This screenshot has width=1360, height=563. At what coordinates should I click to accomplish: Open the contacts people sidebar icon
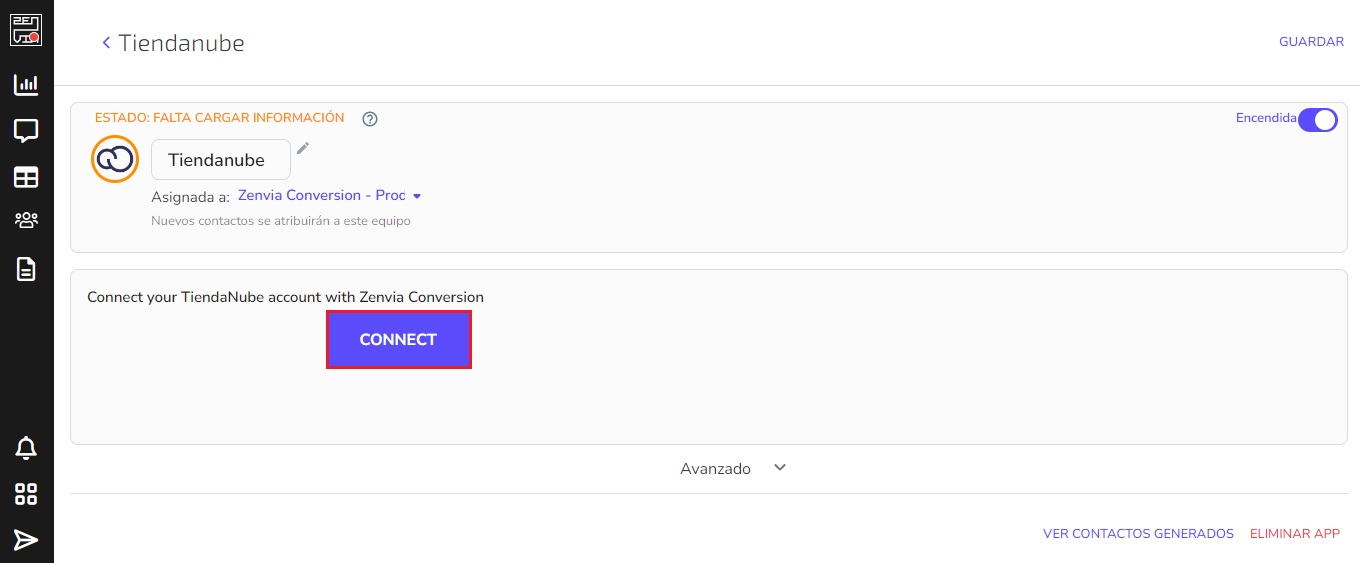point(26,221)
